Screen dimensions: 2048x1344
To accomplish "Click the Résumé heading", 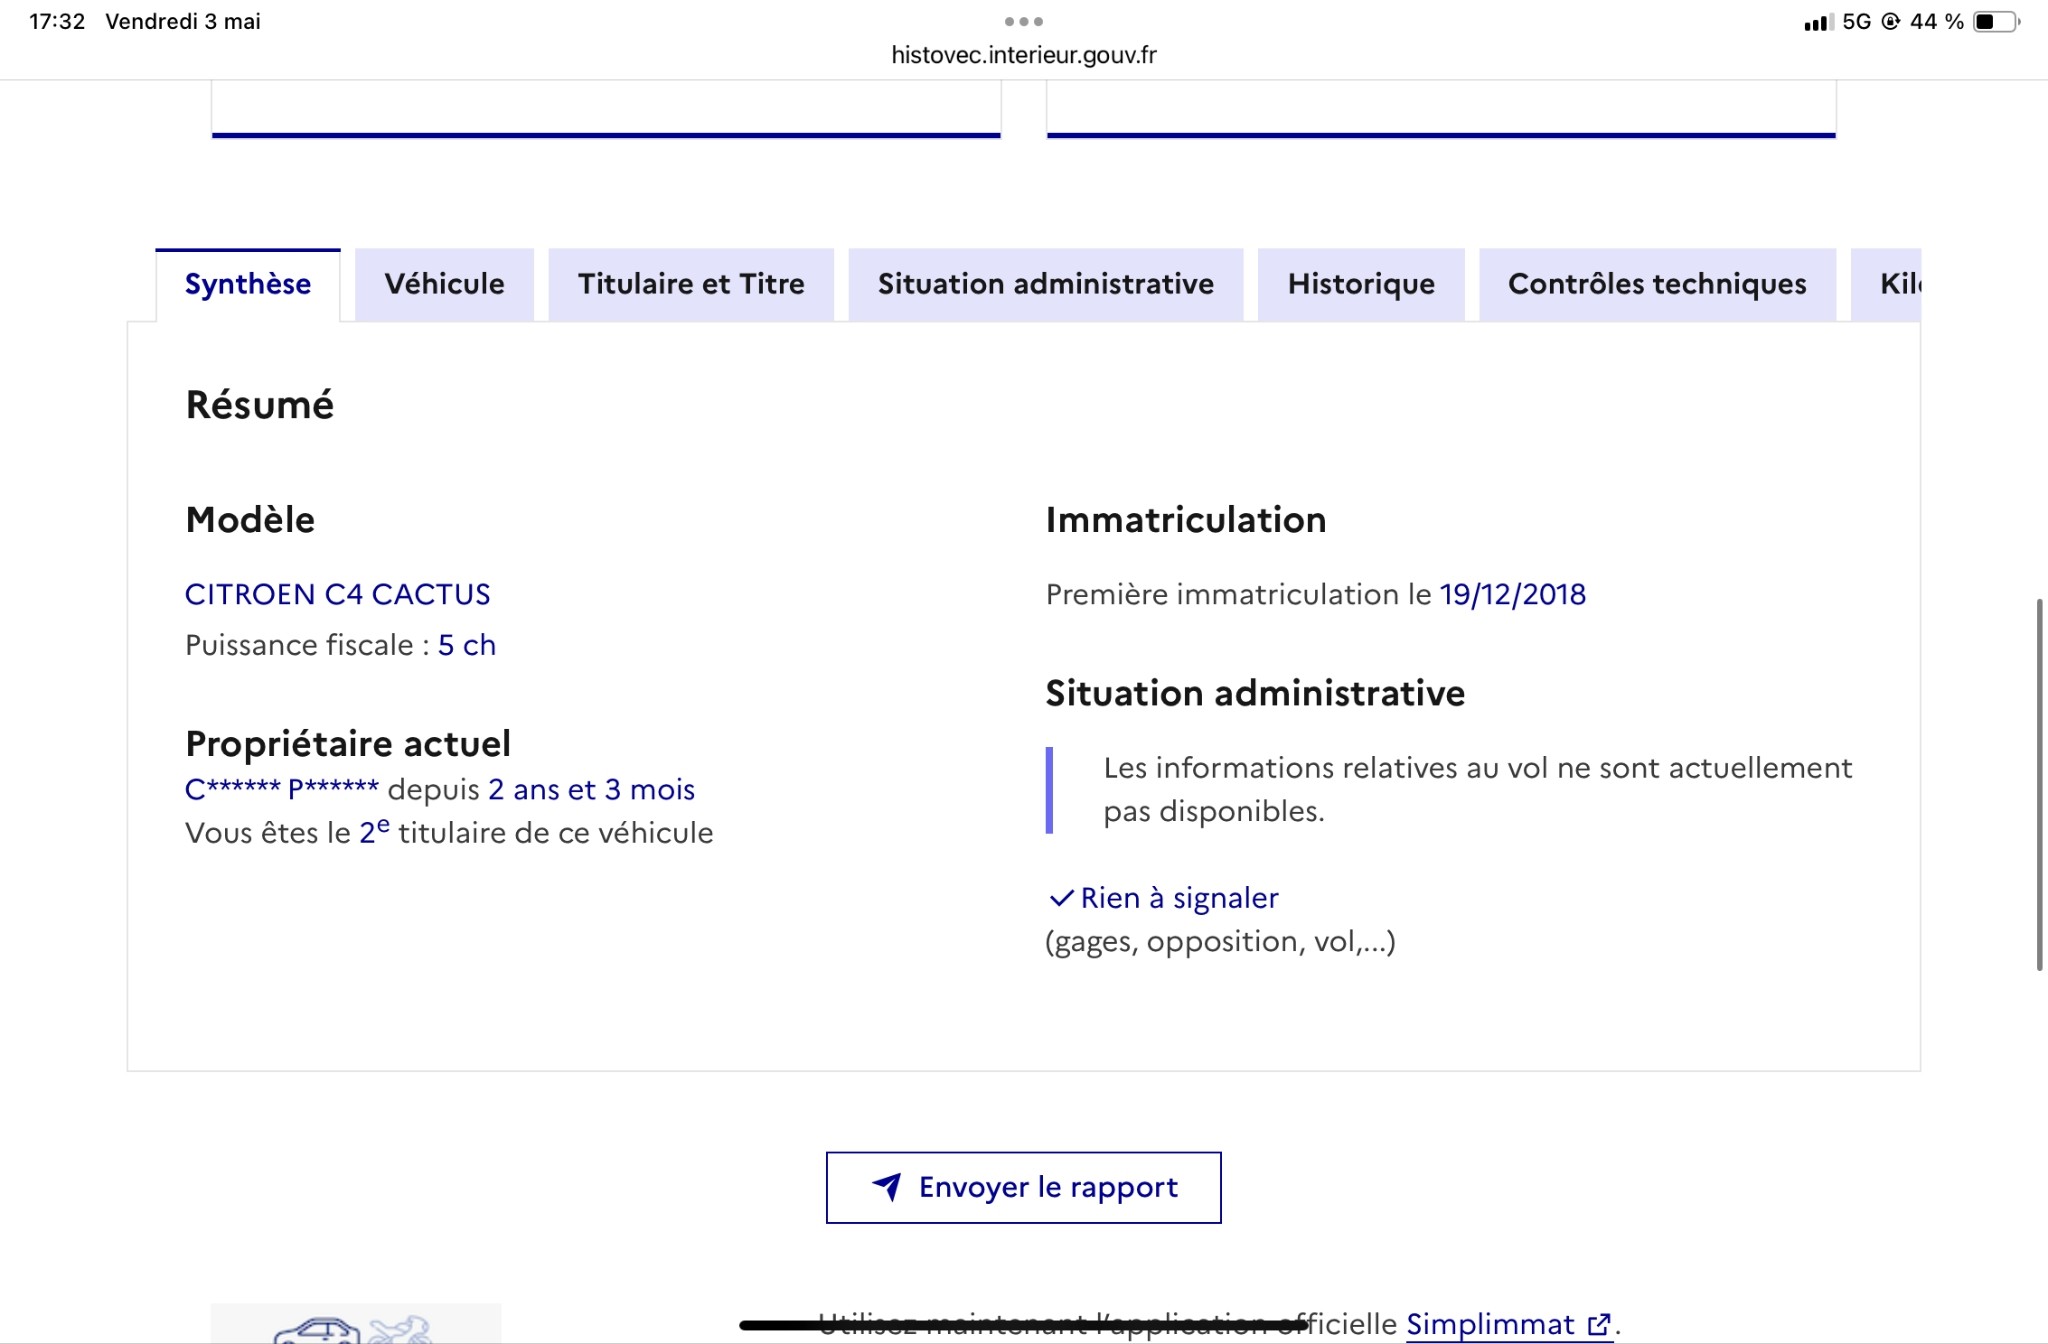I will coord(260,405).
